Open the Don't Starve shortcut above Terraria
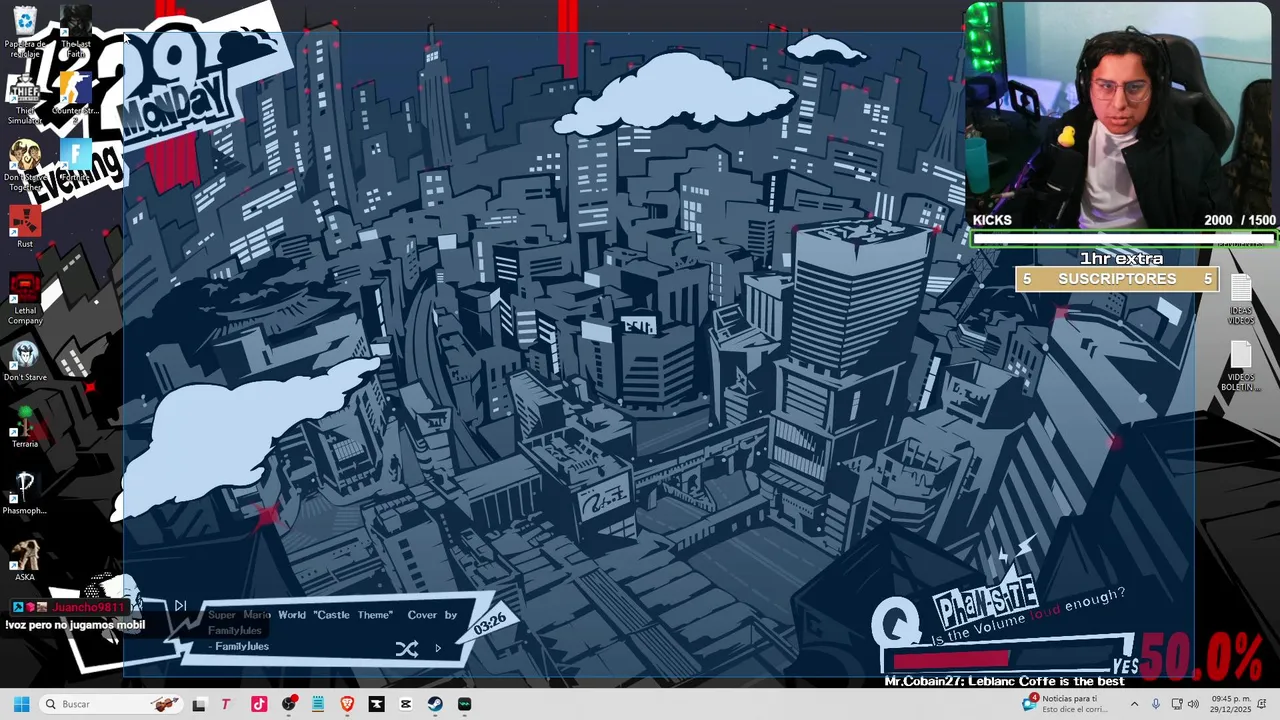Image resolution: width=1280 pixels, height=720 pixels. pos(24,361)
